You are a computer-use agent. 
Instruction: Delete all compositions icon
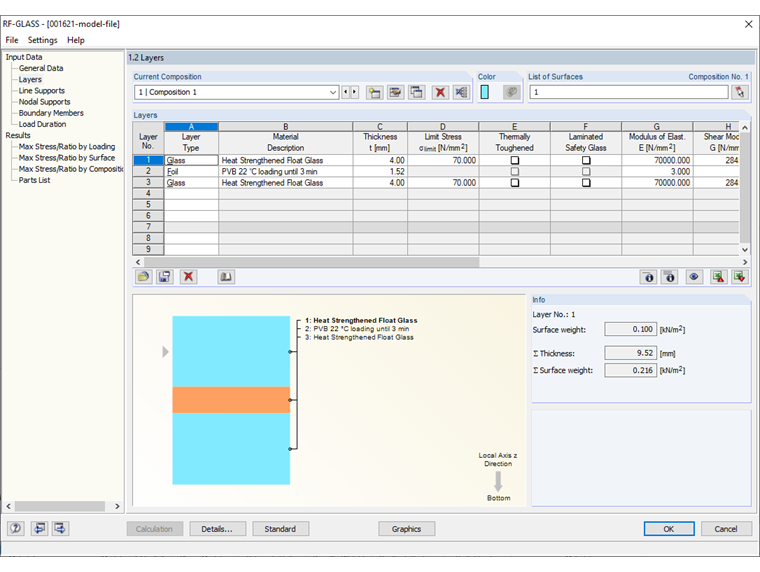461,92
